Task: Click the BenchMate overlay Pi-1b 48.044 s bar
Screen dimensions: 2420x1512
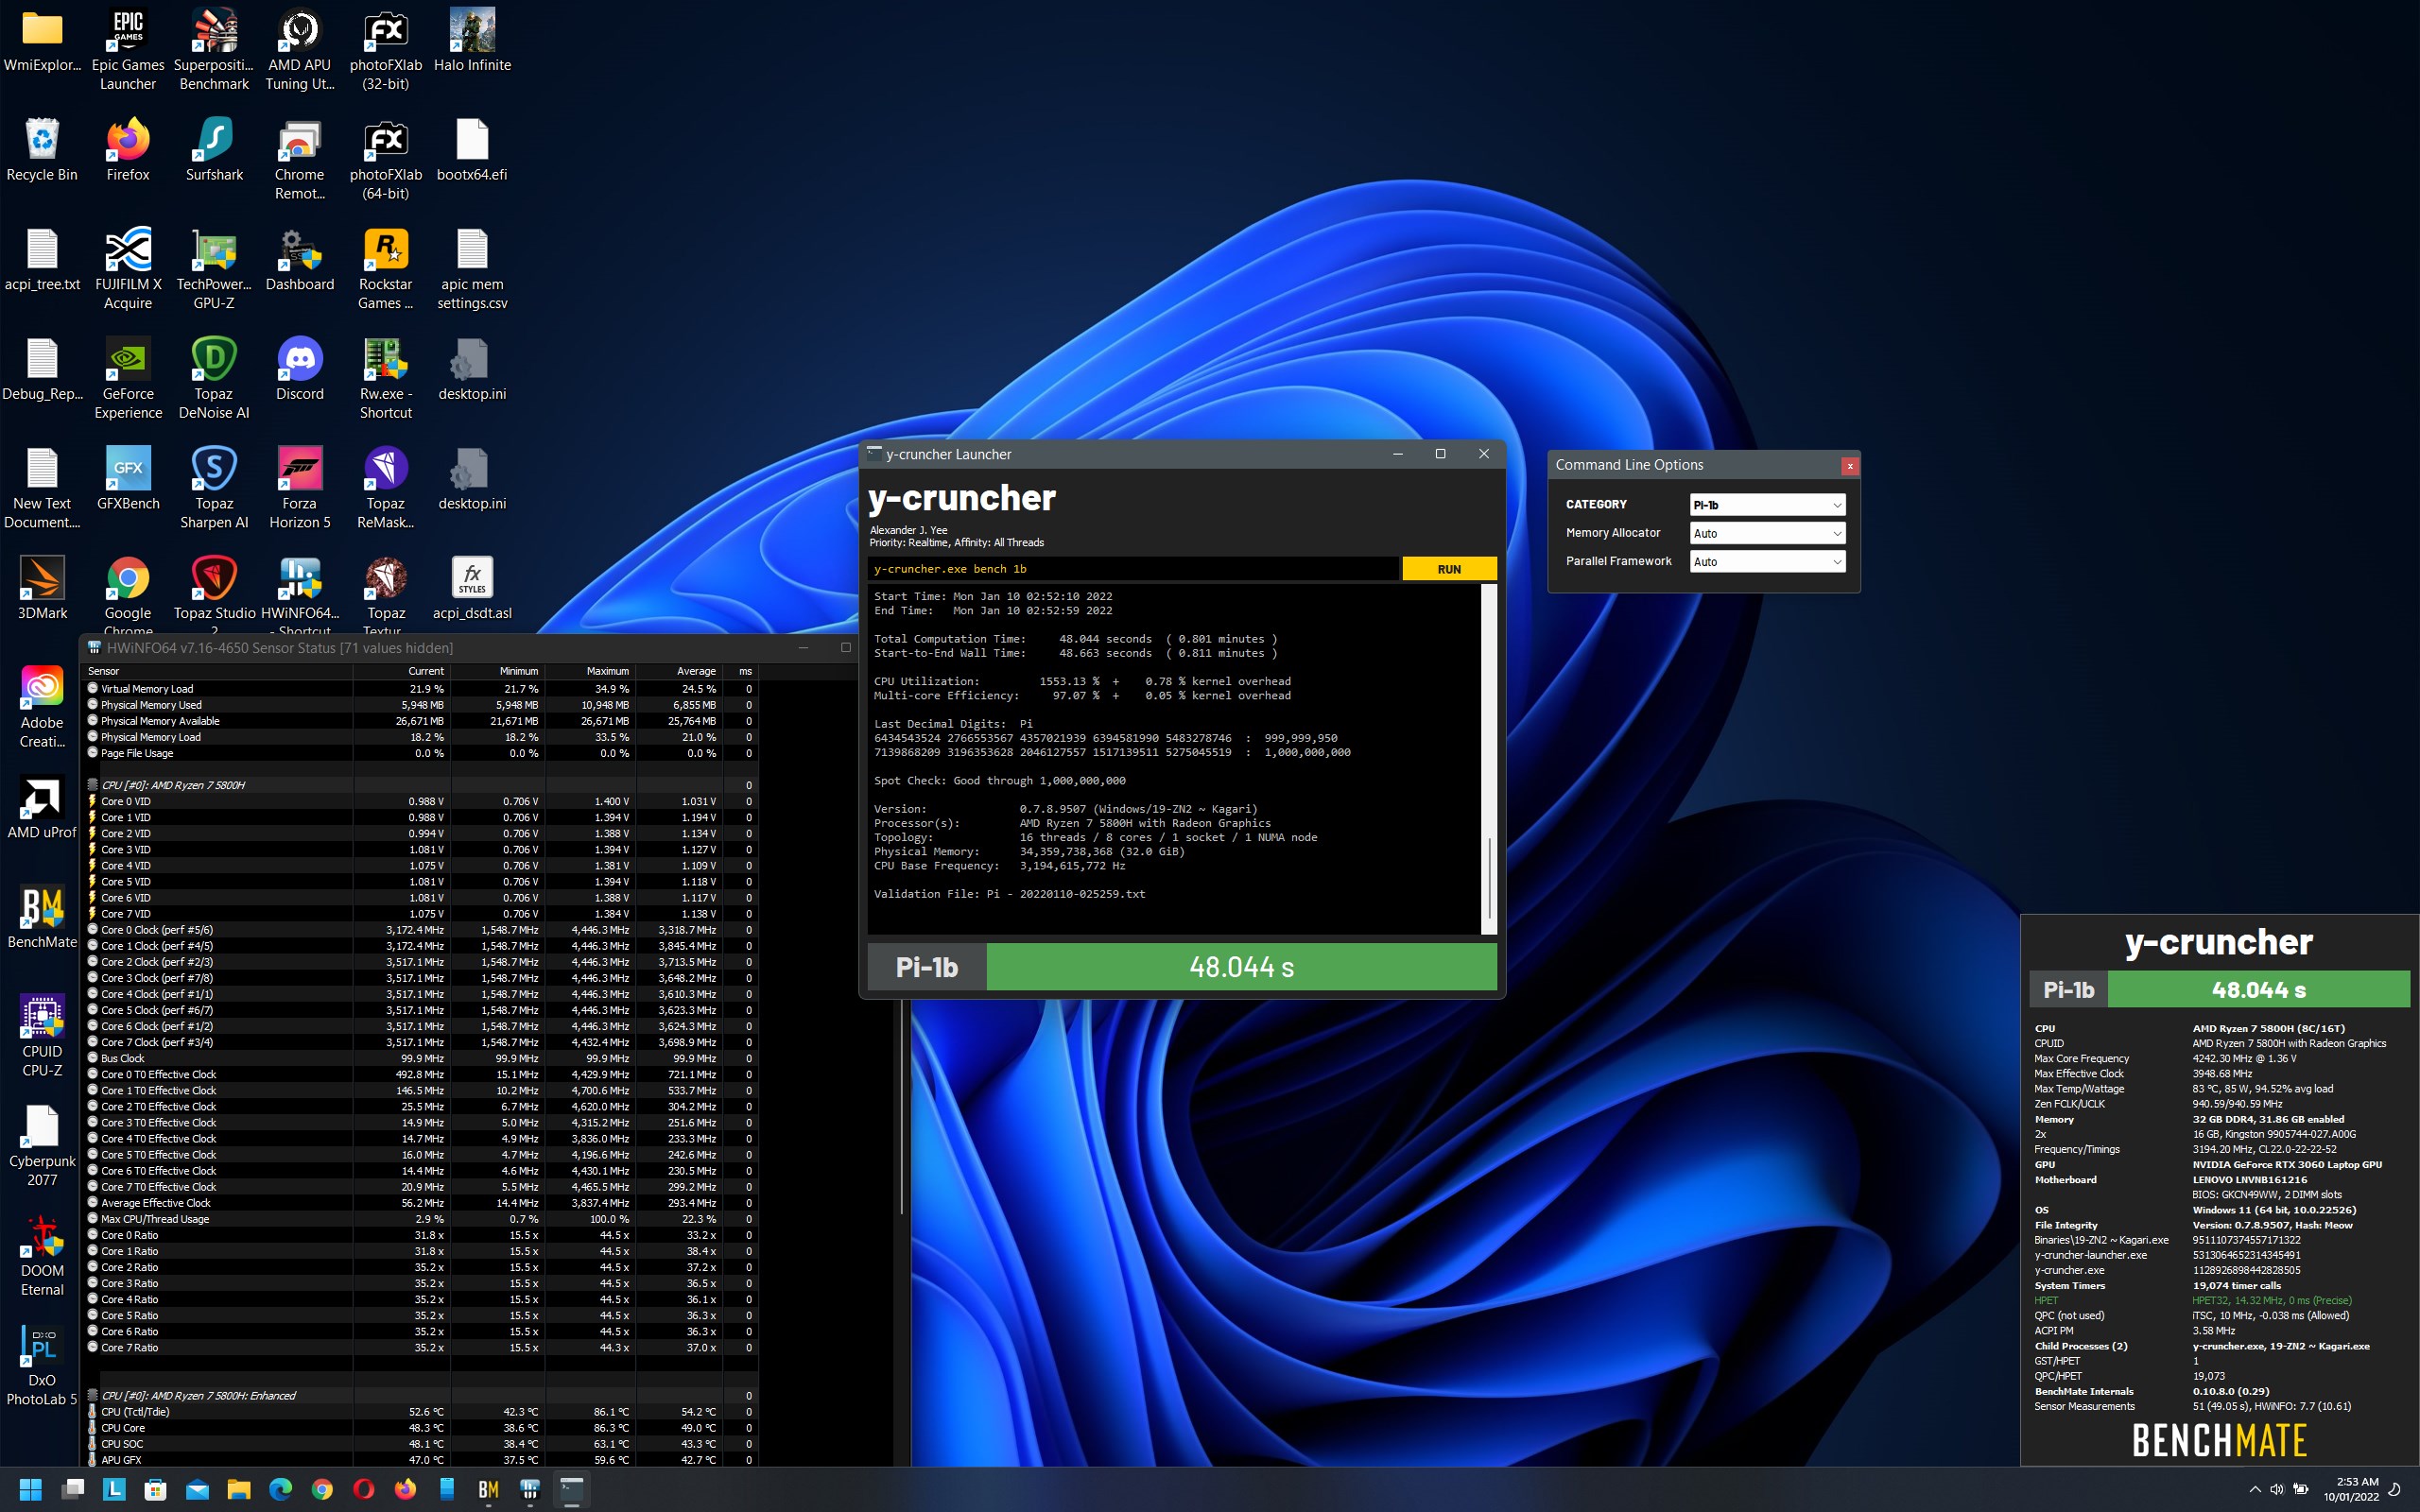Action: click(2219, 990)
